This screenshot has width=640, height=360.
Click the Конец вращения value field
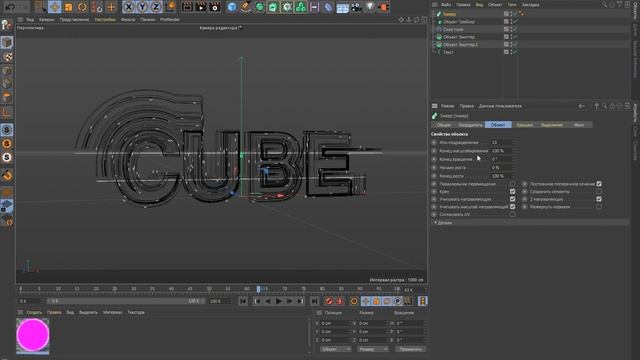point(501,159)
